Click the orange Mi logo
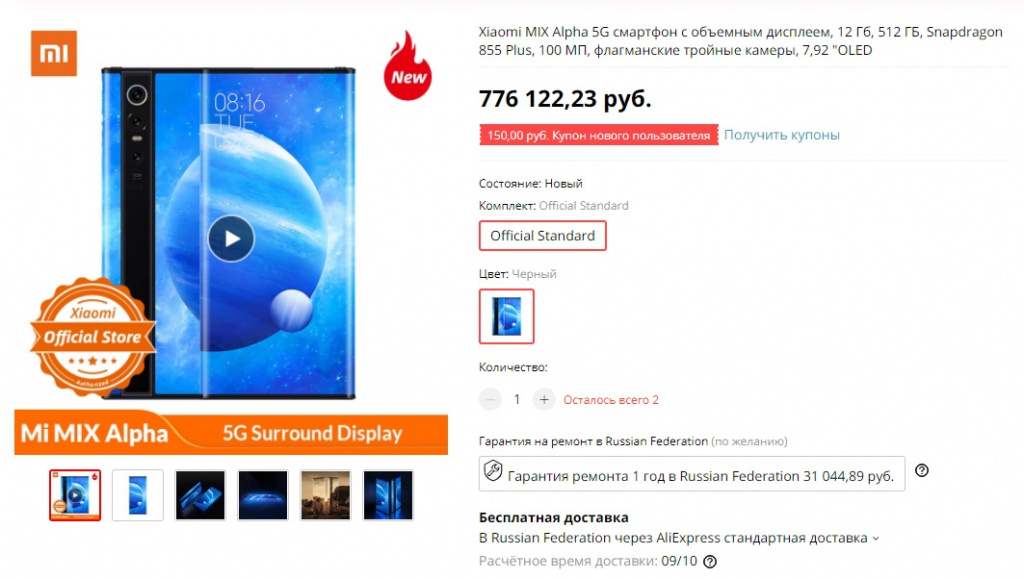 (54, 53)
